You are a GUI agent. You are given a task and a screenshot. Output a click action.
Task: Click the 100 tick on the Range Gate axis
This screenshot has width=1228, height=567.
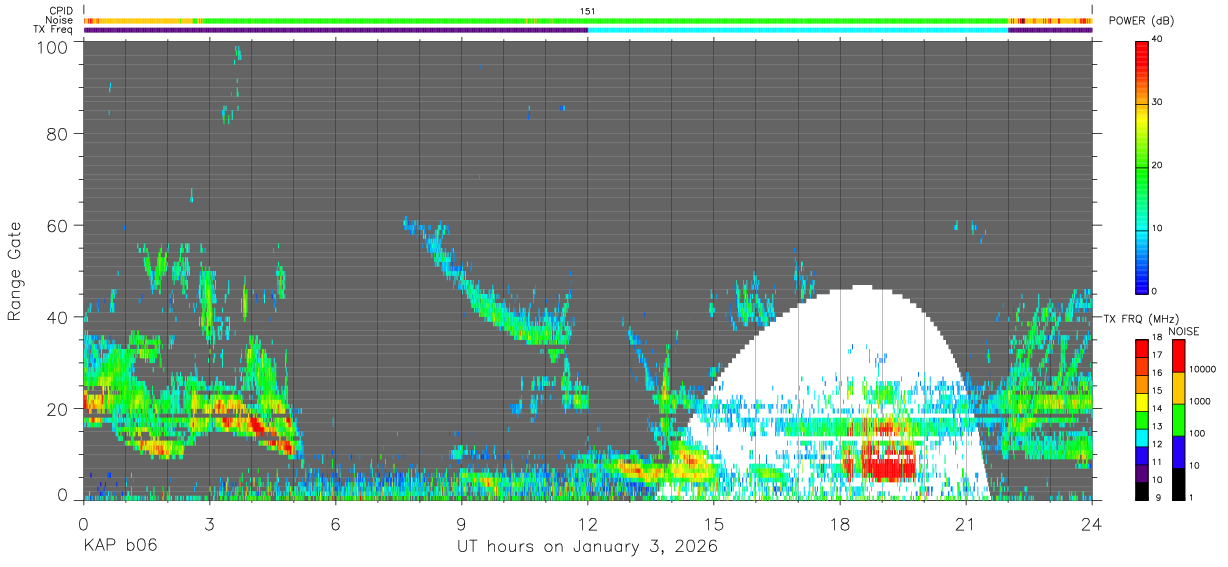pos(52,47)
